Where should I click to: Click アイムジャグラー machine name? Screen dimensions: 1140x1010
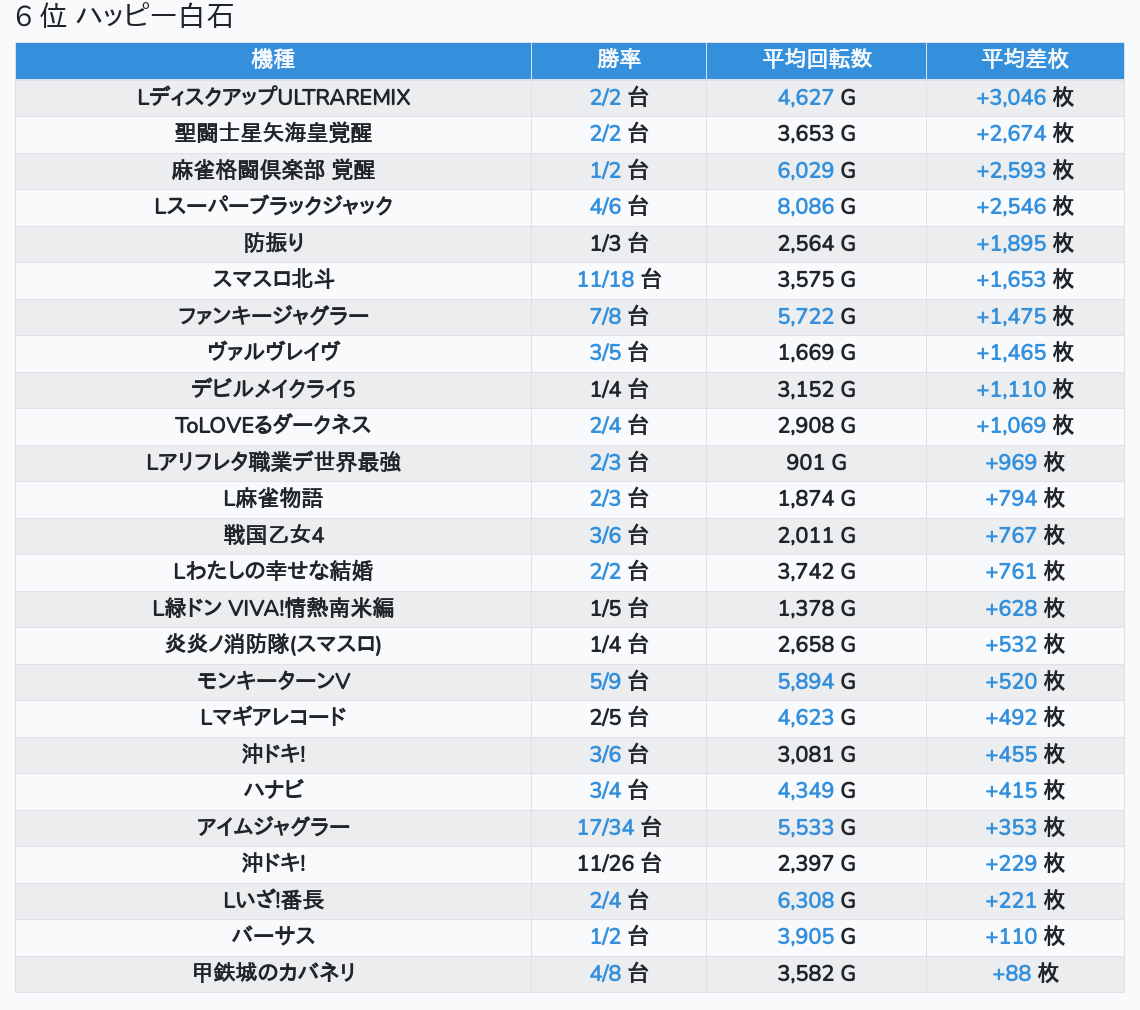[273, 827]
